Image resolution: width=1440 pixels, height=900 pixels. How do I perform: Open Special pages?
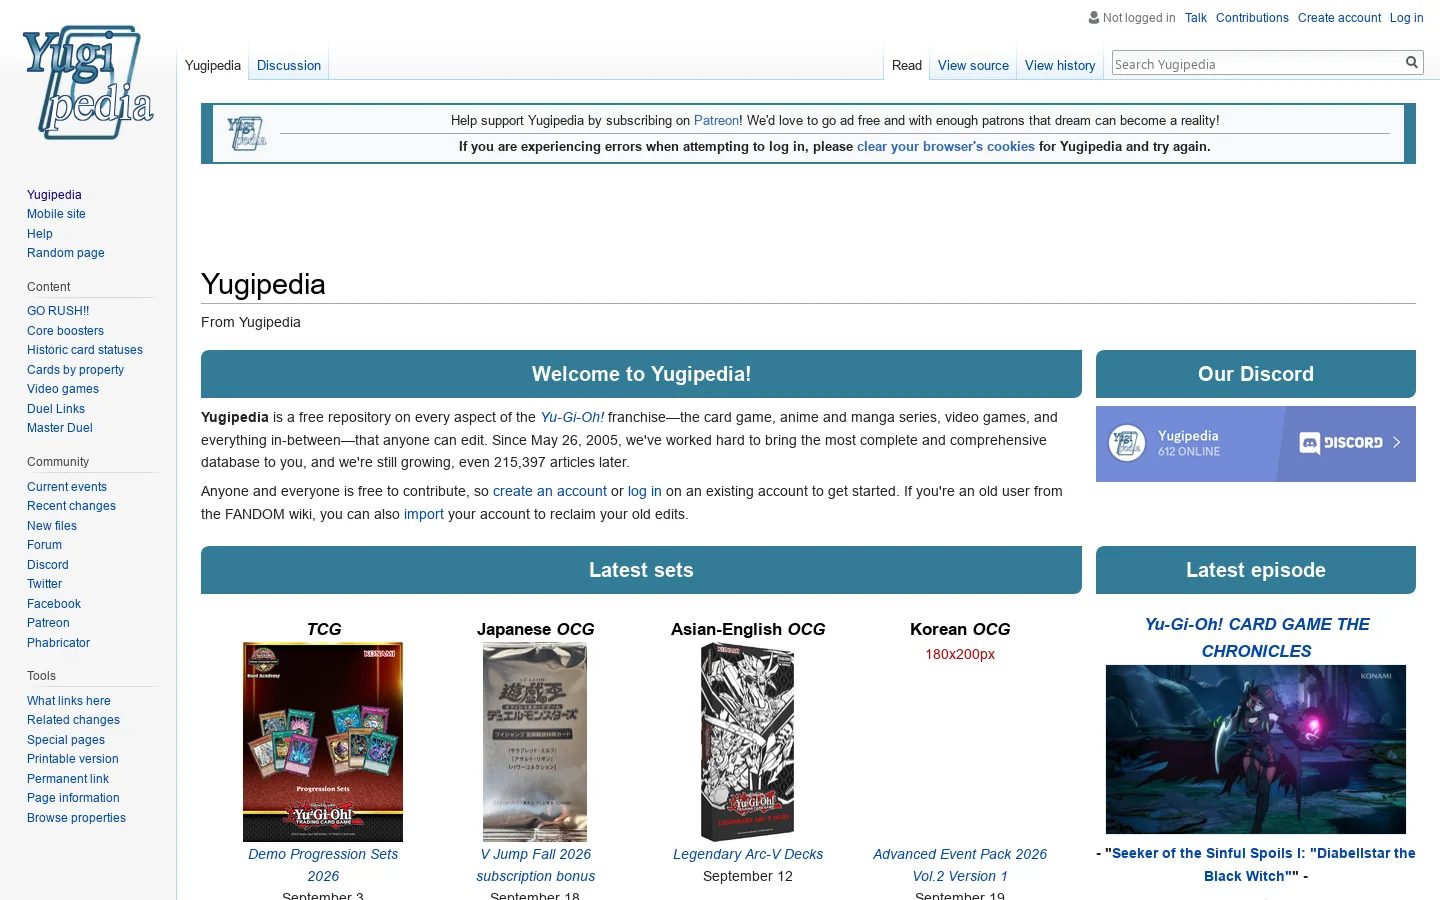click(66, 740)
